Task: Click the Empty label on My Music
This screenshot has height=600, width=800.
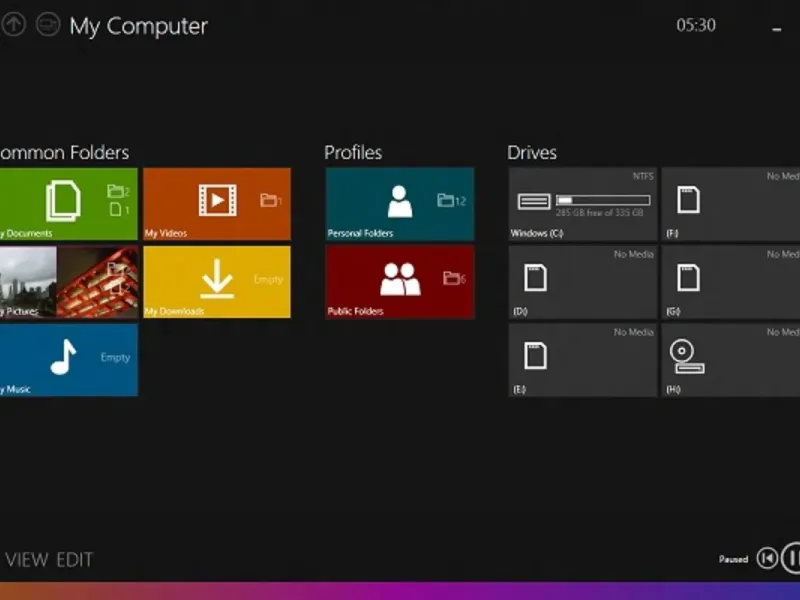Action: pos(115,357)
